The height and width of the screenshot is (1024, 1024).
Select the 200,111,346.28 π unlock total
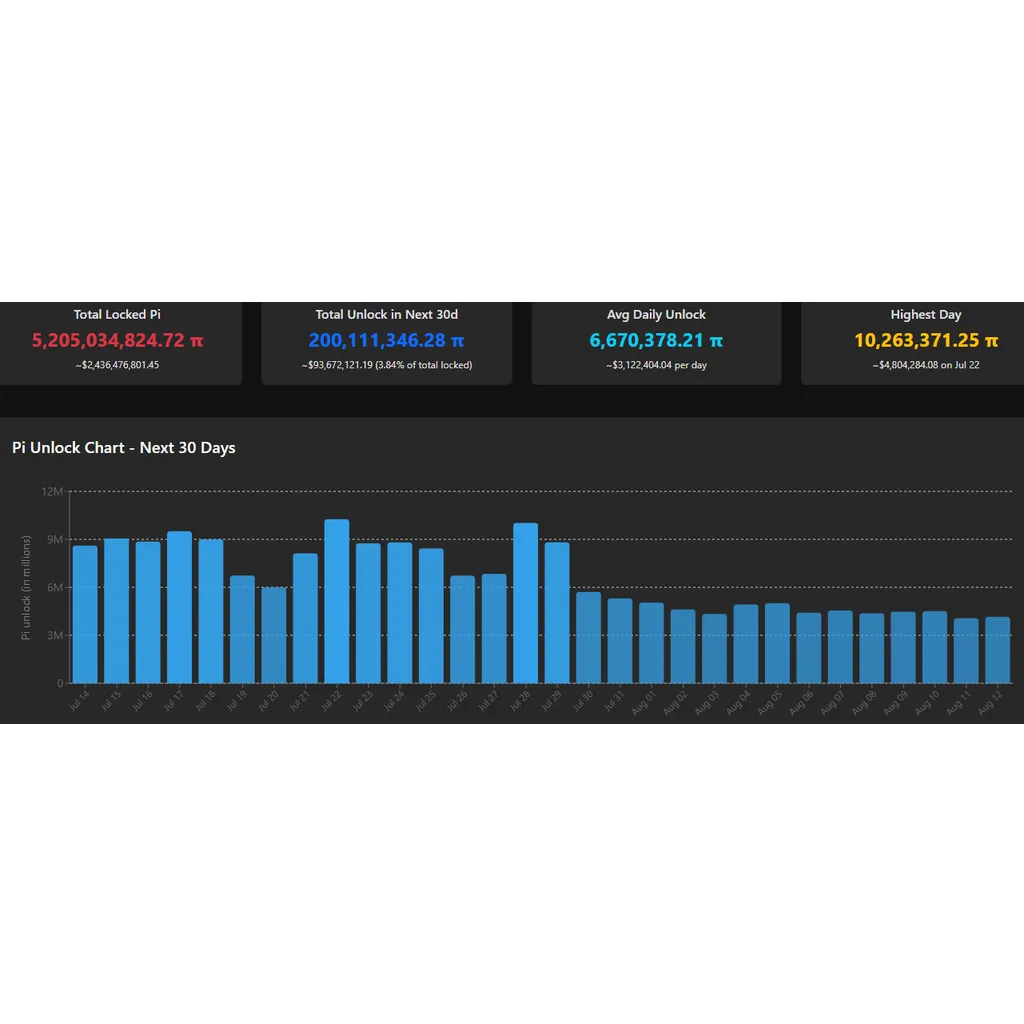387,340
